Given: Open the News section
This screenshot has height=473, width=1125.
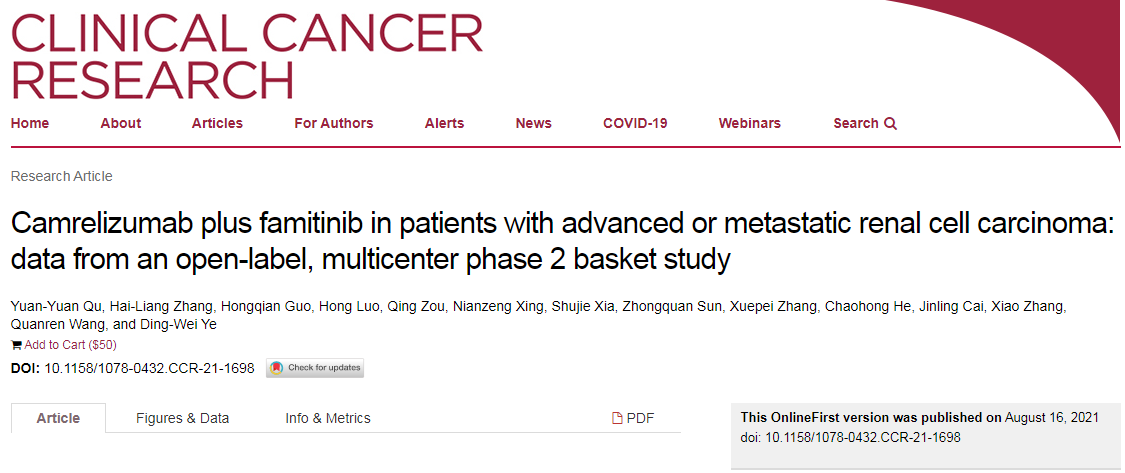Looking at the screenshot, I should [x=533, y=123].
